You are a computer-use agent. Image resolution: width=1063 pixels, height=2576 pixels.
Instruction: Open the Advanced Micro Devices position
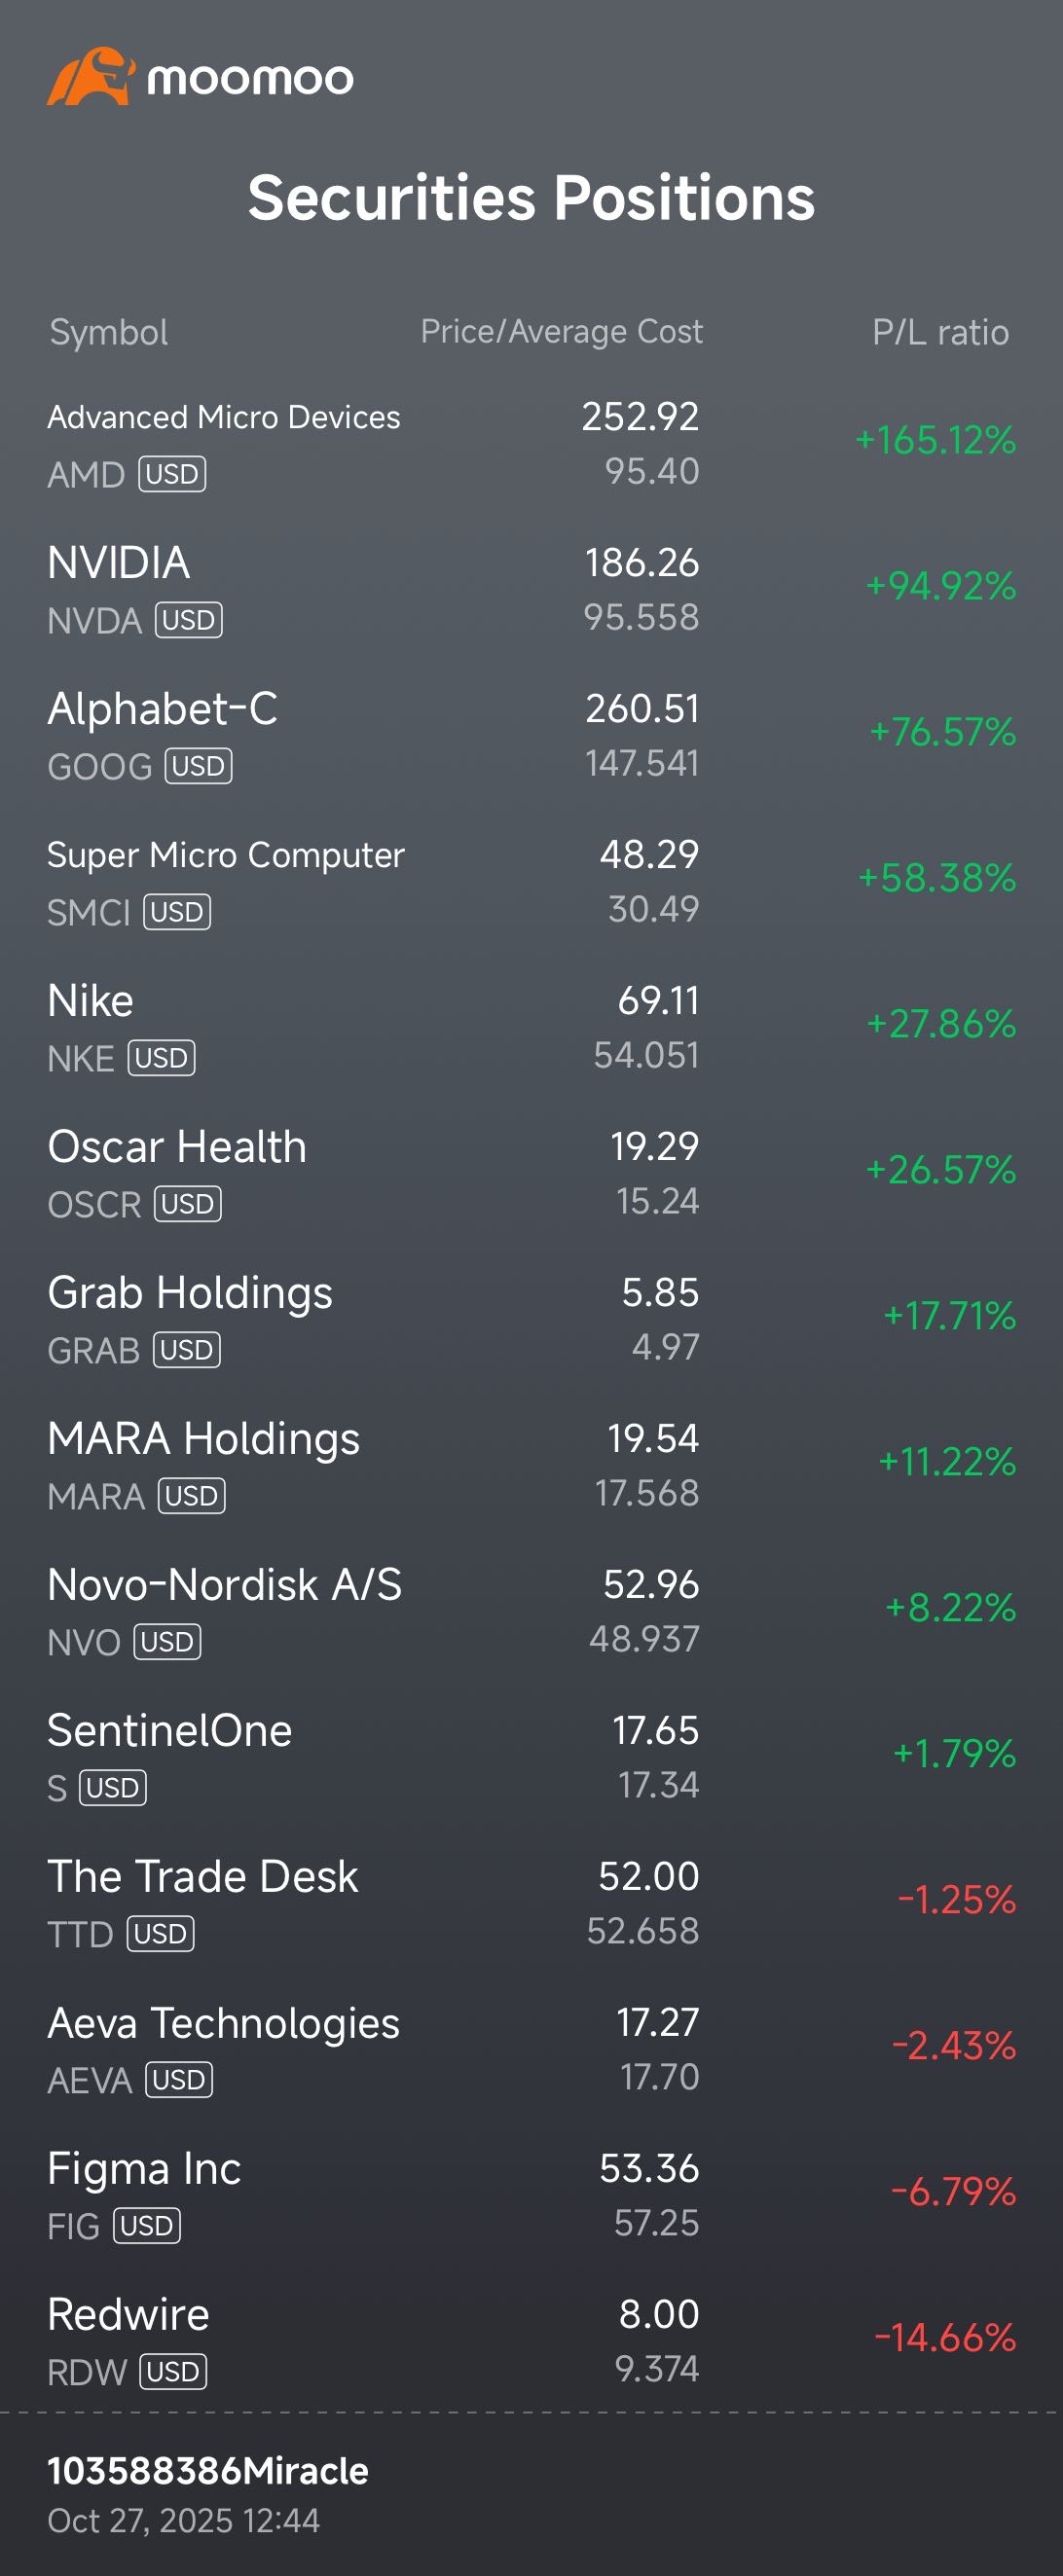click(224, 417)
